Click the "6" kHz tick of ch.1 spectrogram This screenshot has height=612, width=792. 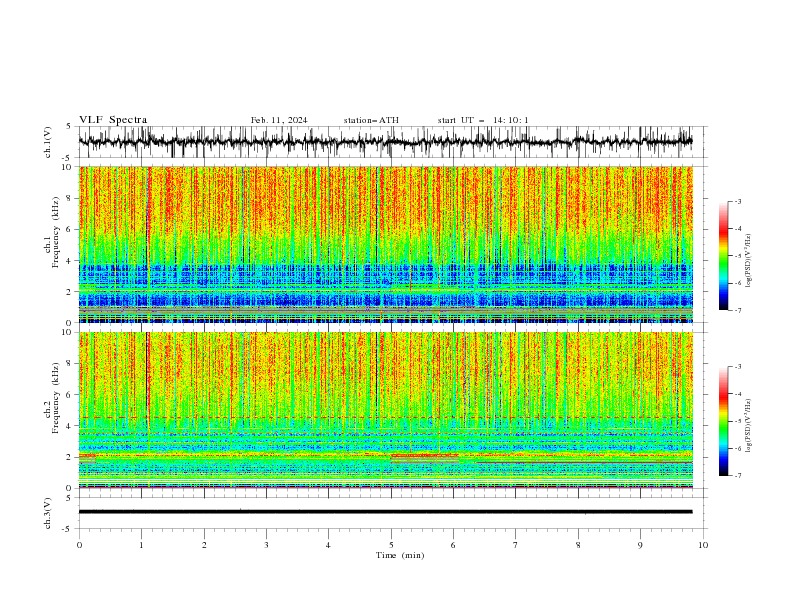[70, 229]
